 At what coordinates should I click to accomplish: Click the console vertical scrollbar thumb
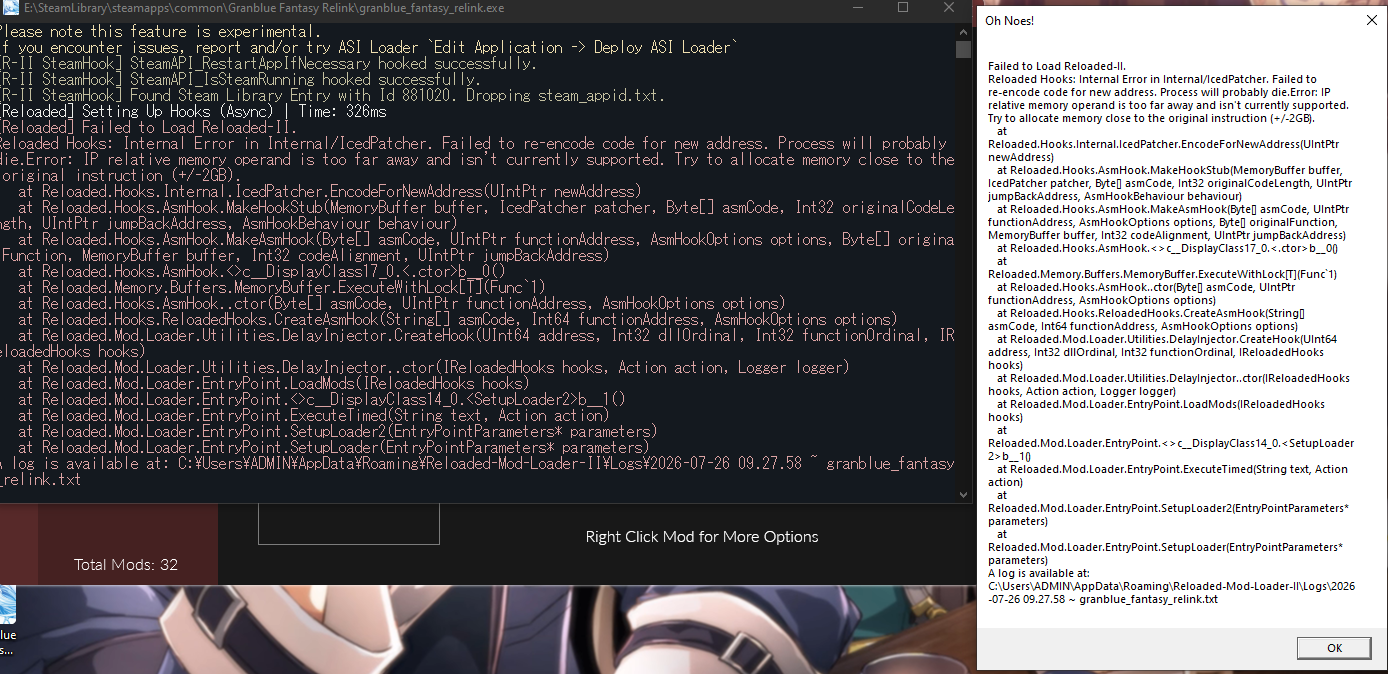point(963,50)
